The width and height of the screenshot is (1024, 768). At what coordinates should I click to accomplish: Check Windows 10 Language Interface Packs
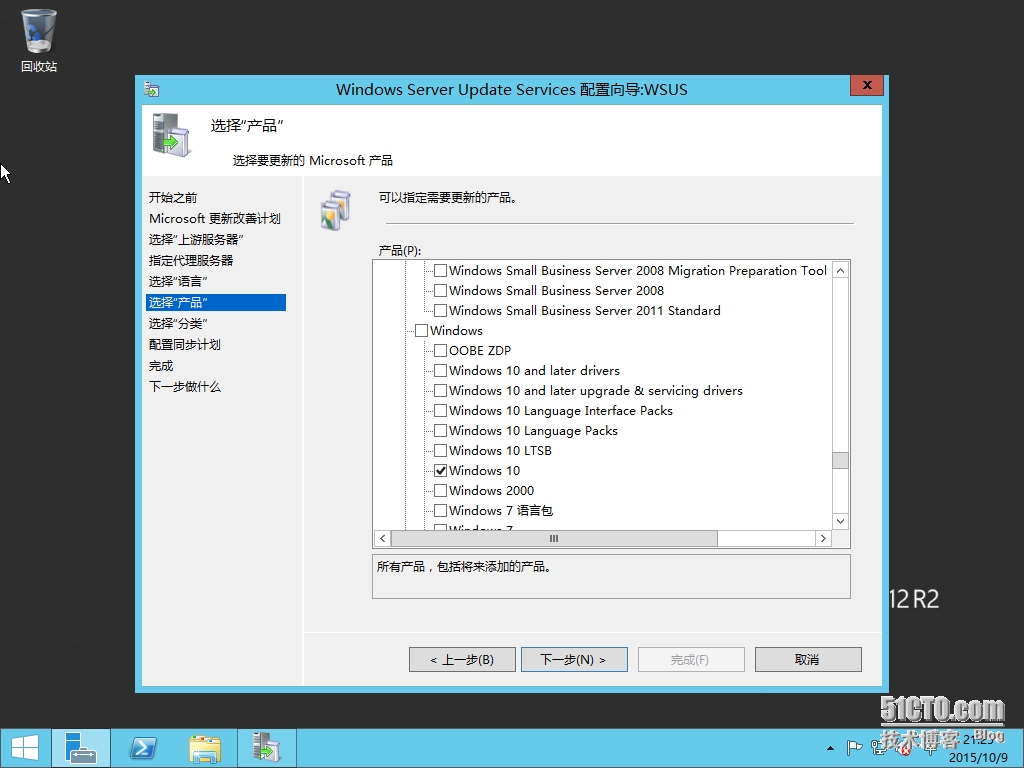pyautogui.click(x=440, y=411)
